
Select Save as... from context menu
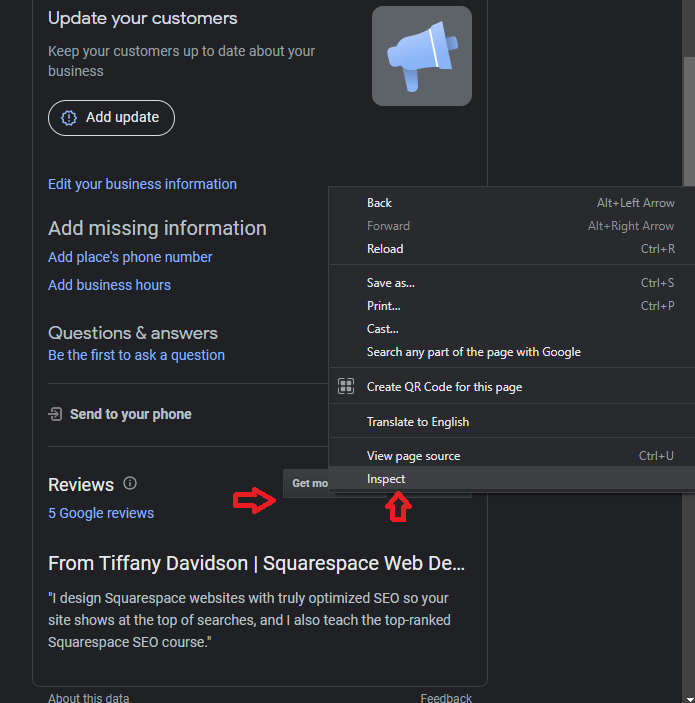512,283
